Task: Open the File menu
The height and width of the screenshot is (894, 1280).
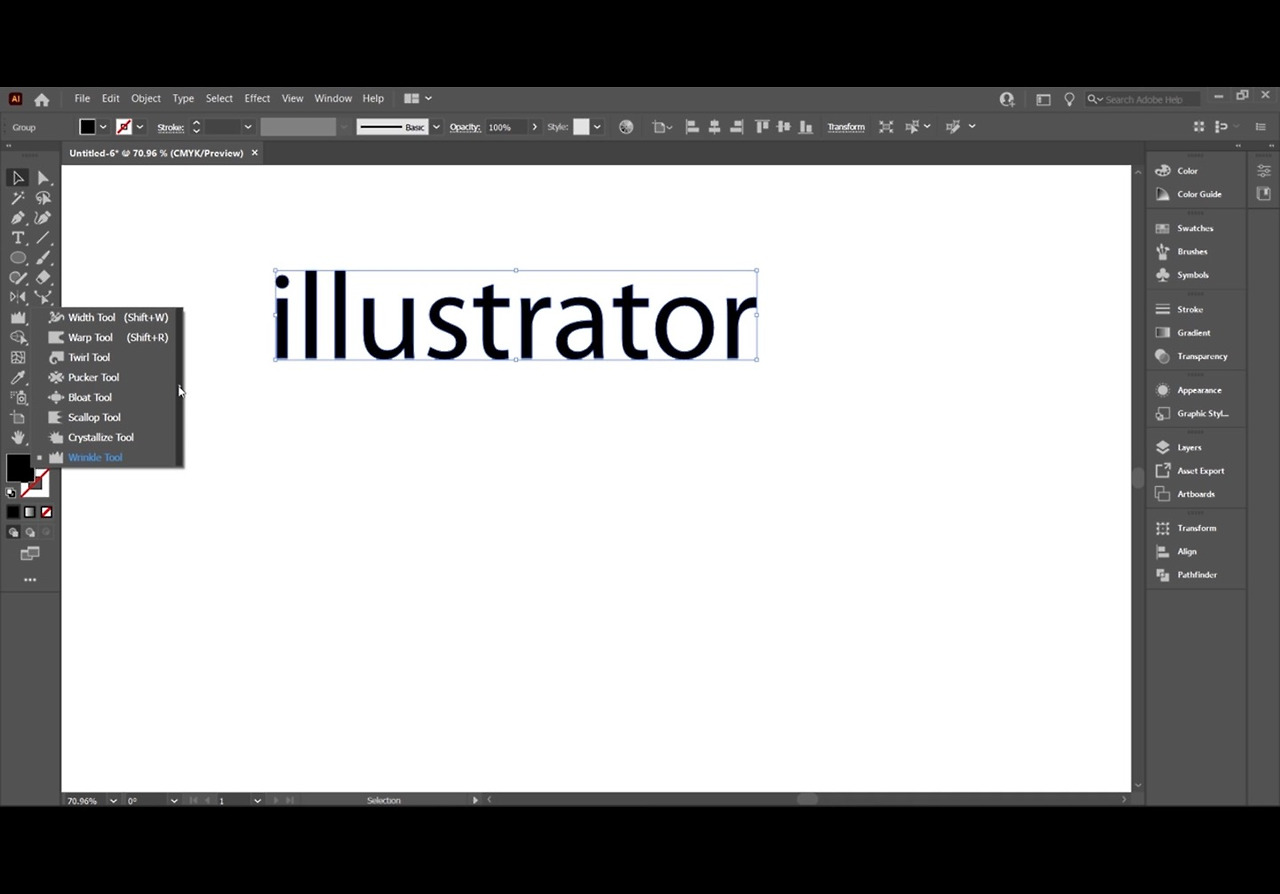Action: (82, 98)
